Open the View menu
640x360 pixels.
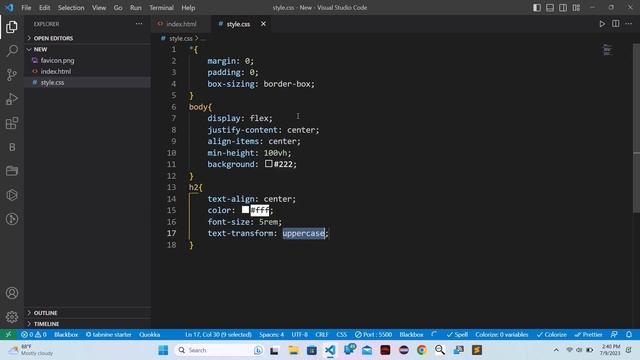[99, 7]
